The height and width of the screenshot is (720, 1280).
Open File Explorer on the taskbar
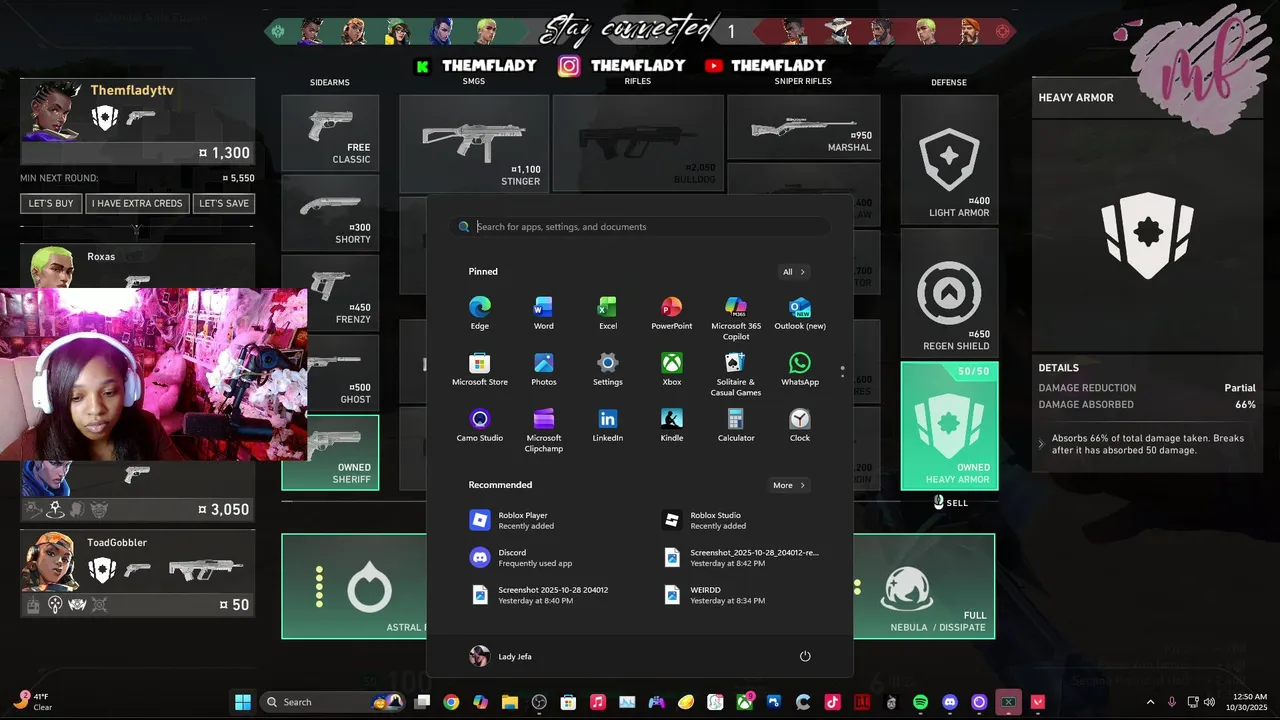(510, 702)
